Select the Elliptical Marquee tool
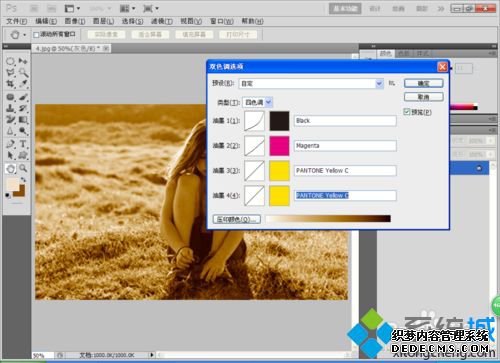Viewport: 500px width, 363px height. point(10,61)
